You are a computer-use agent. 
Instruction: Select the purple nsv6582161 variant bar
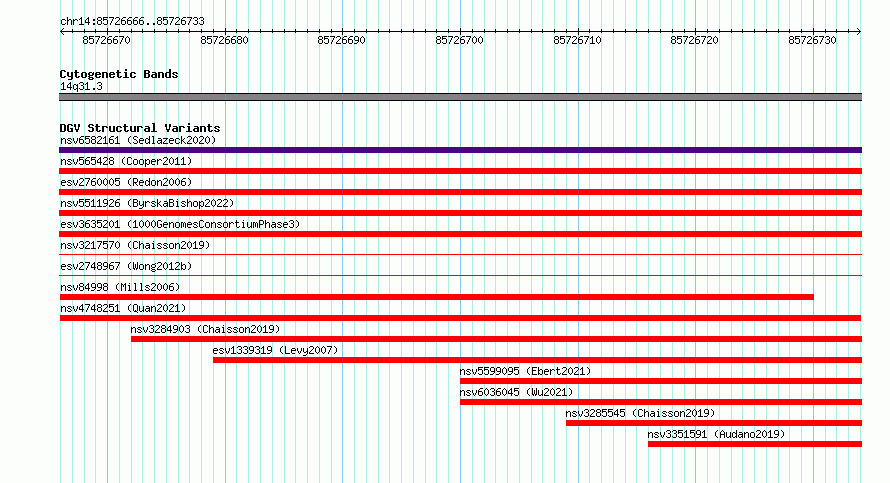click(x=460, y=150)
